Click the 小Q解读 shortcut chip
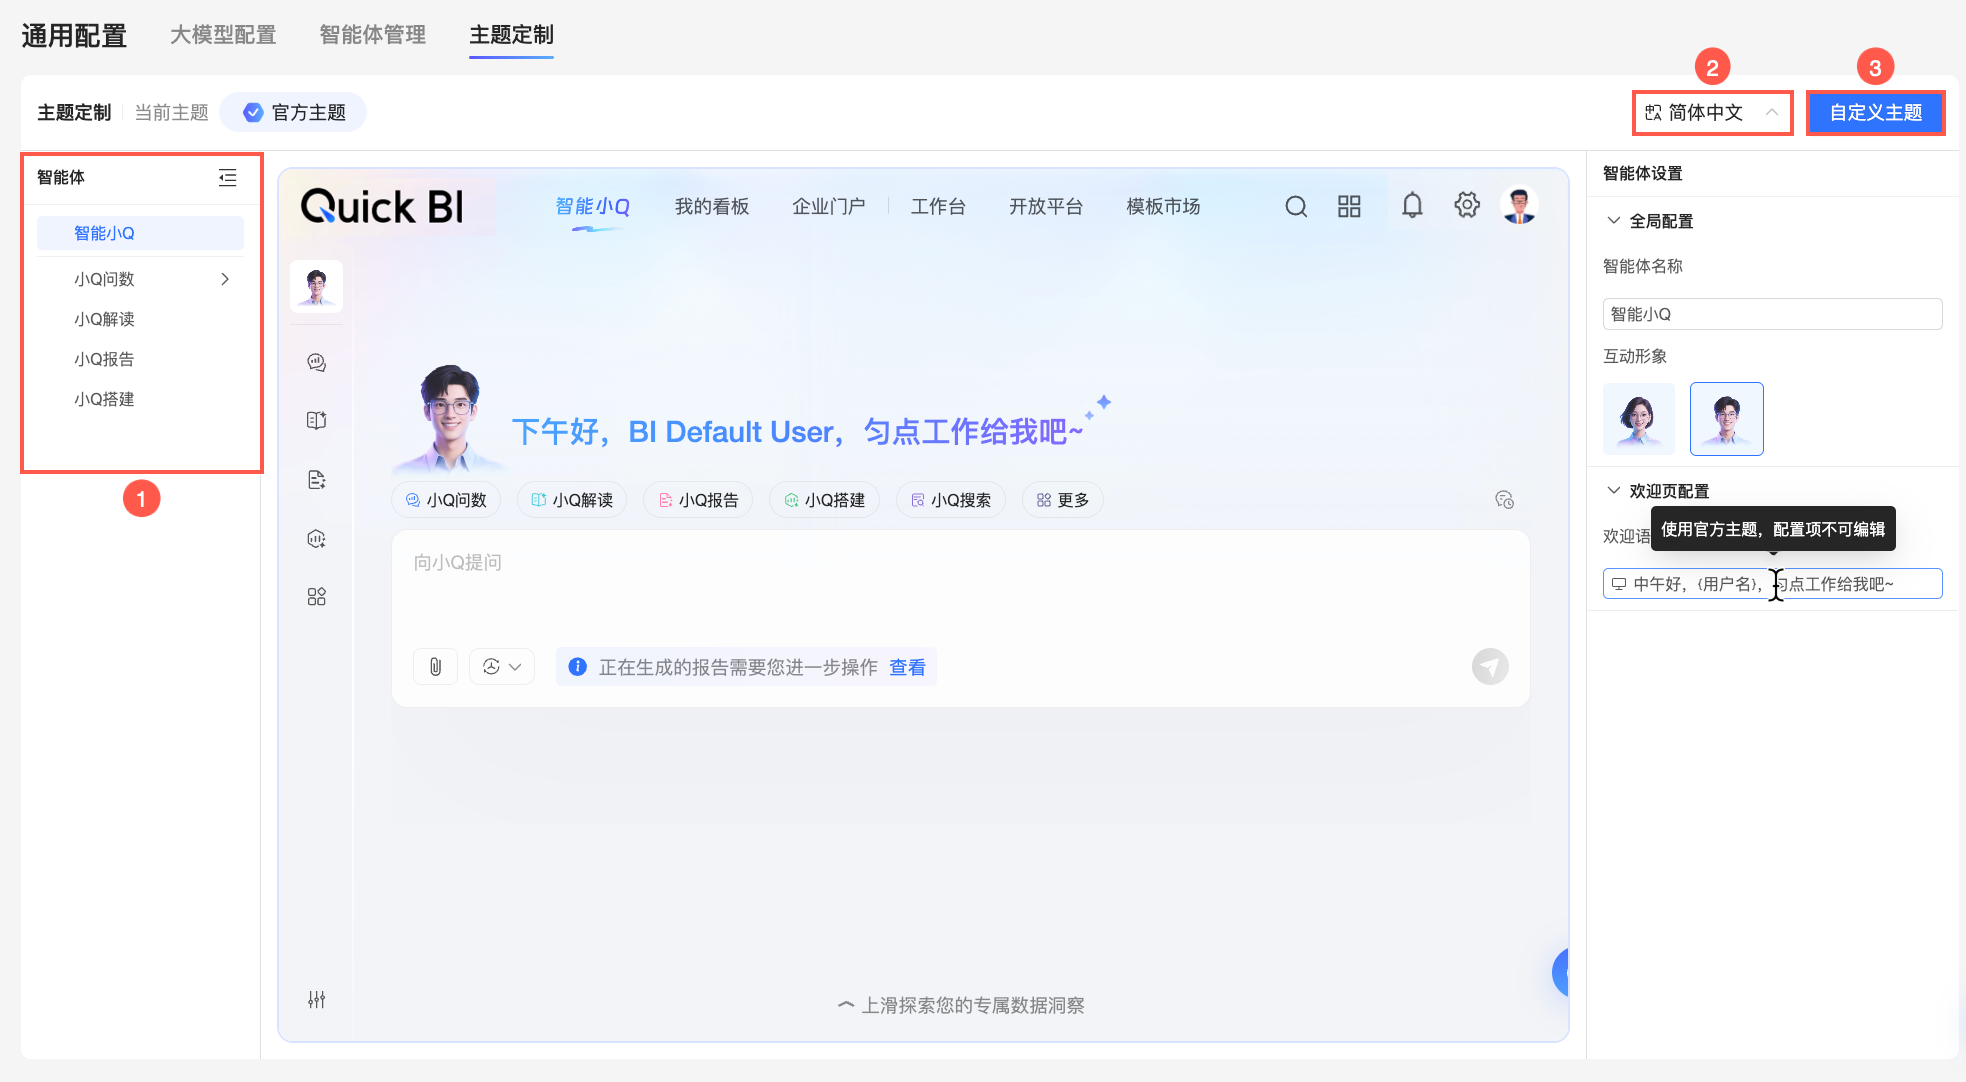Viewport: 1966px width, 1082px height. pyautogui.click(x=572, y=500)
